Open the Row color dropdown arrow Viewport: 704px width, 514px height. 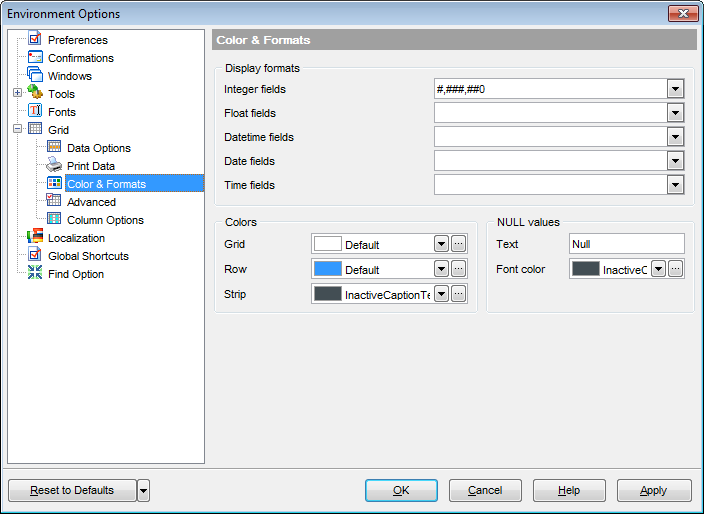point(441,269)
